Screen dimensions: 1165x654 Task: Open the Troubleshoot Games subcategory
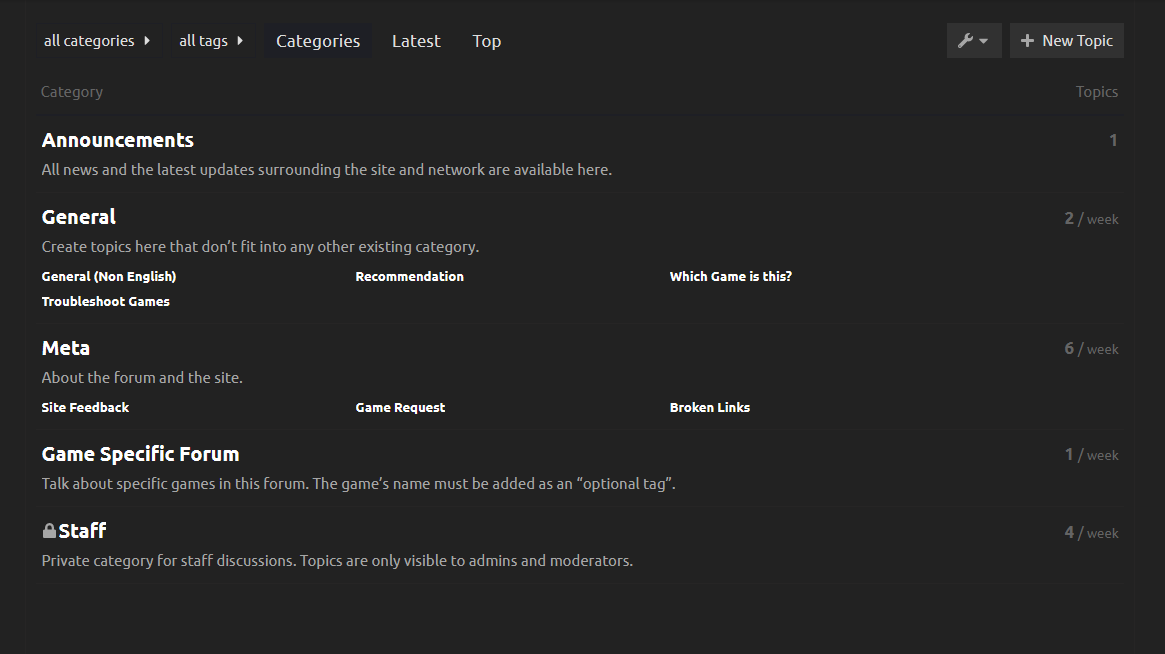106,302
